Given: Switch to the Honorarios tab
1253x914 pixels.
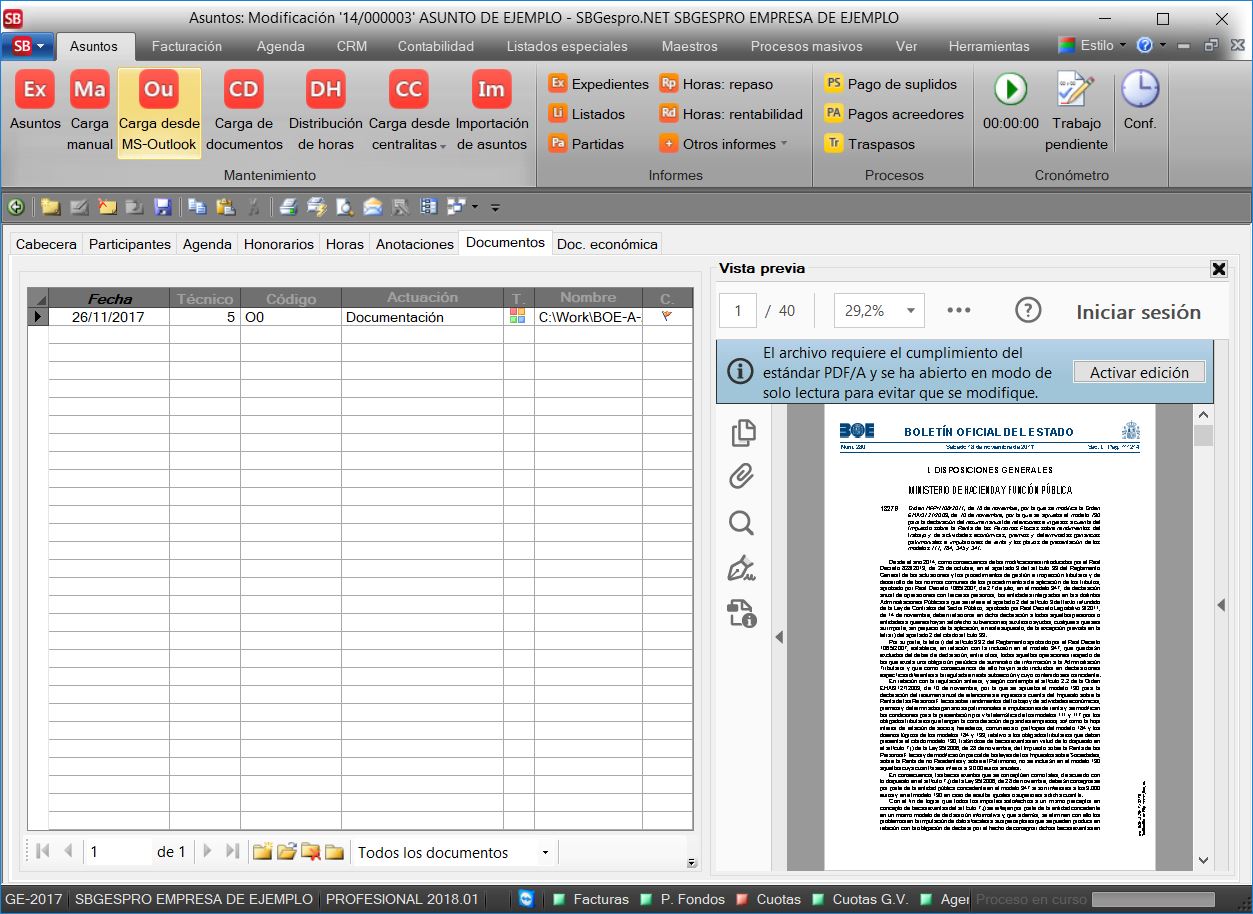Looking at the screenshot, I should point(279,244).
